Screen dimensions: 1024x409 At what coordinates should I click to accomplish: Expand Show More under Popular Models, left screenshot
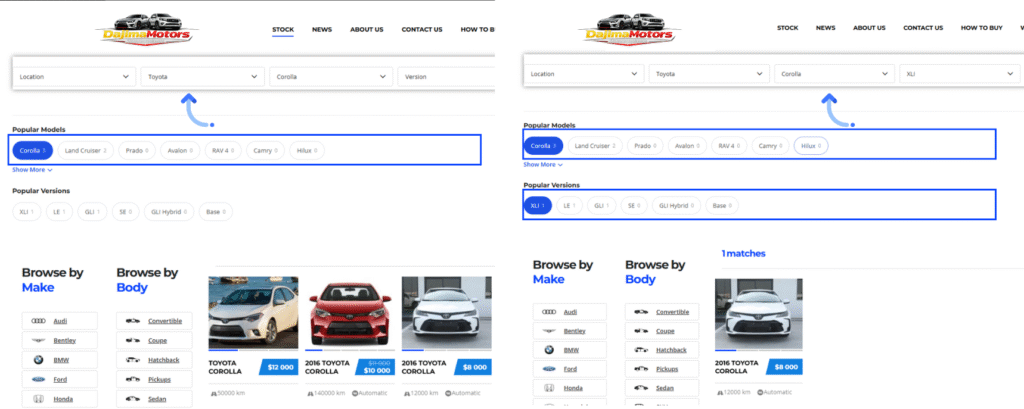32,170
